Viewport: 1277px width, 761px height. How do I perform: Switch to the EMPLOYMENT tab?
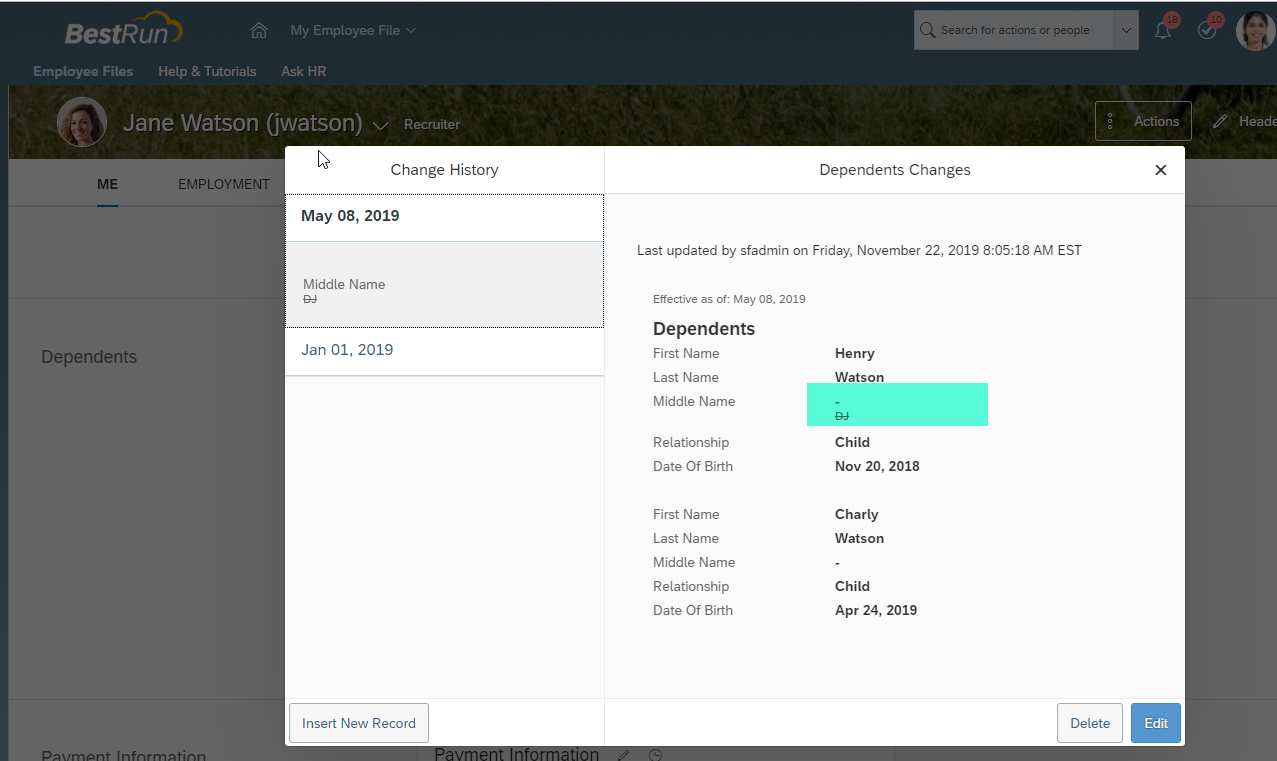click(x=224, y=184)
